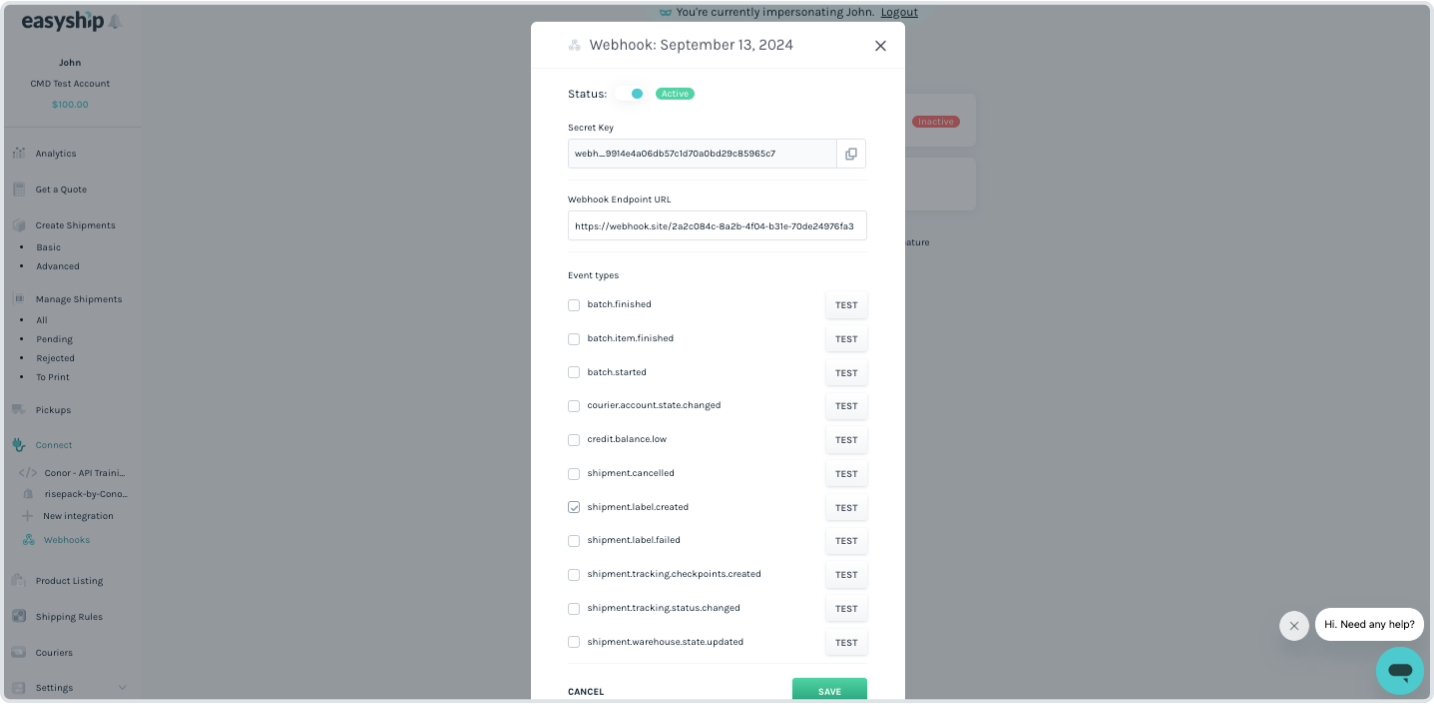Select Pending under Manage Shipments
This screenshot has width=1434, height=704.
point(55,339)
